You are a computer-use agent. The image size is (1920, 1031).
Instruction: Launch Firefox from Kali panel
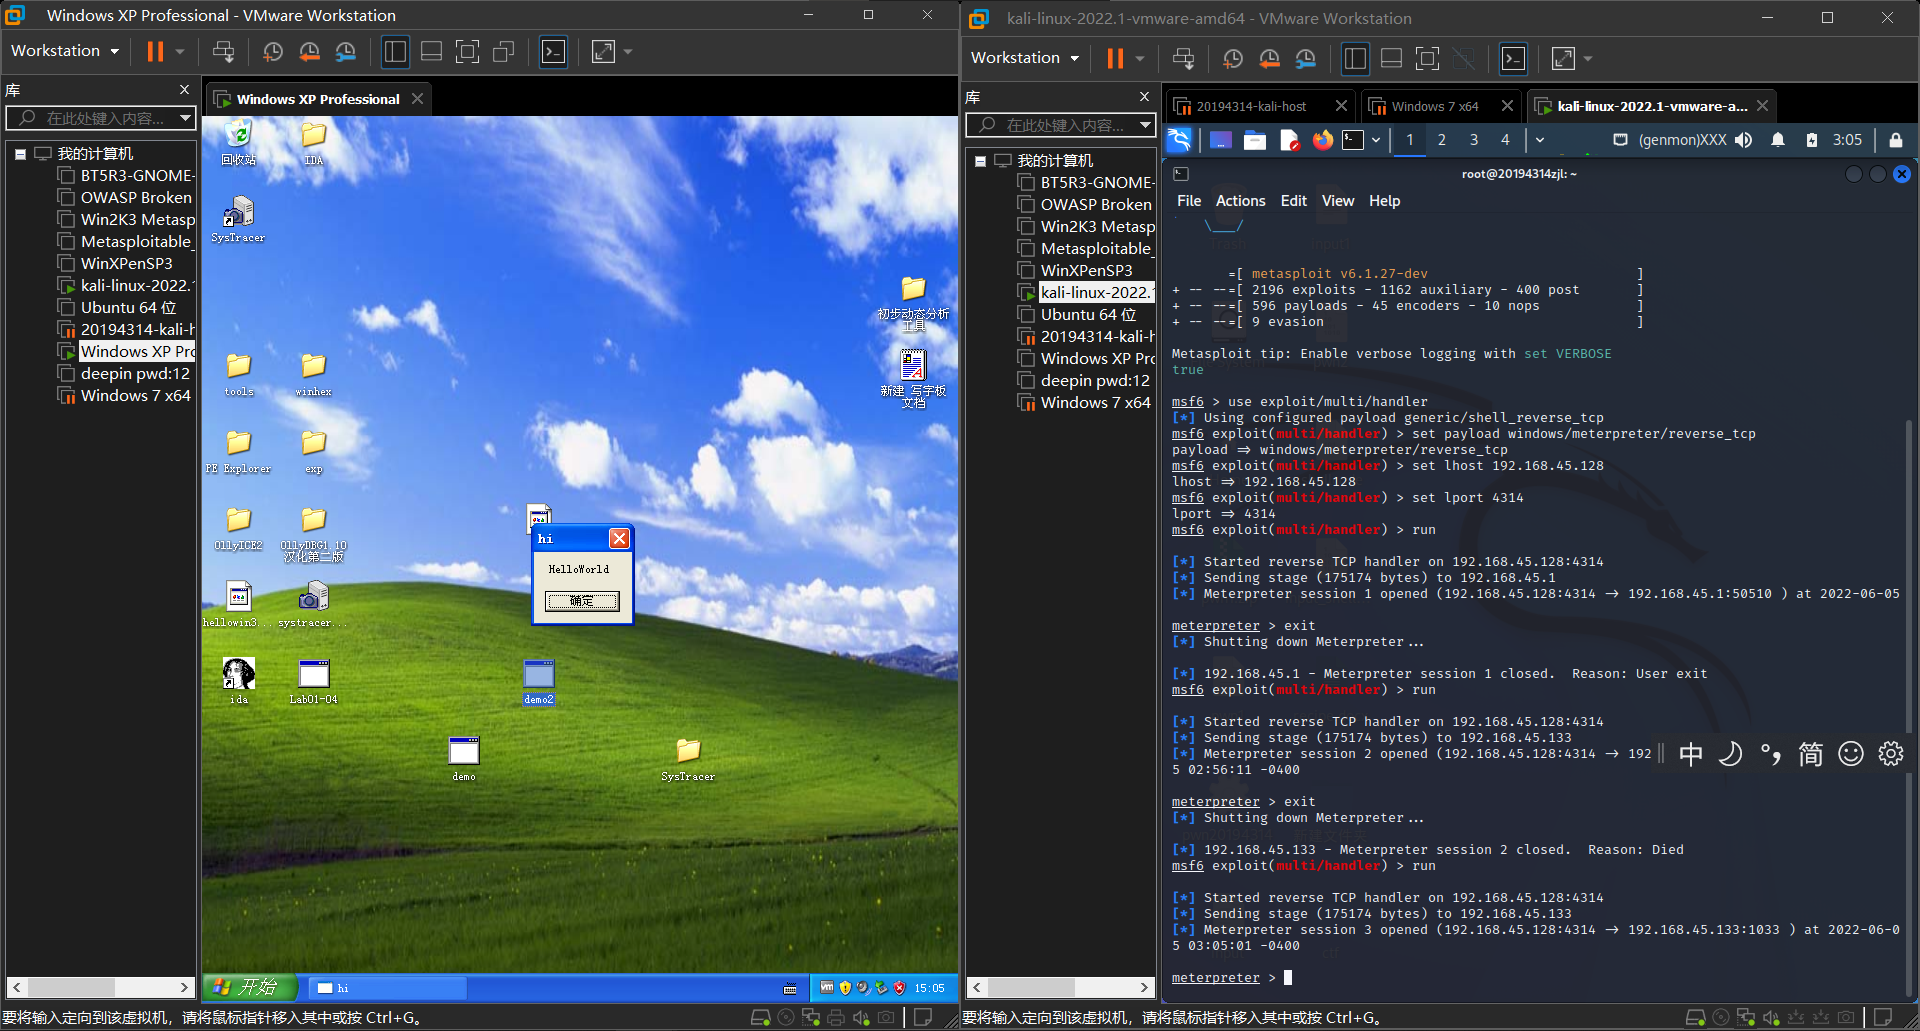point(1322,140)
